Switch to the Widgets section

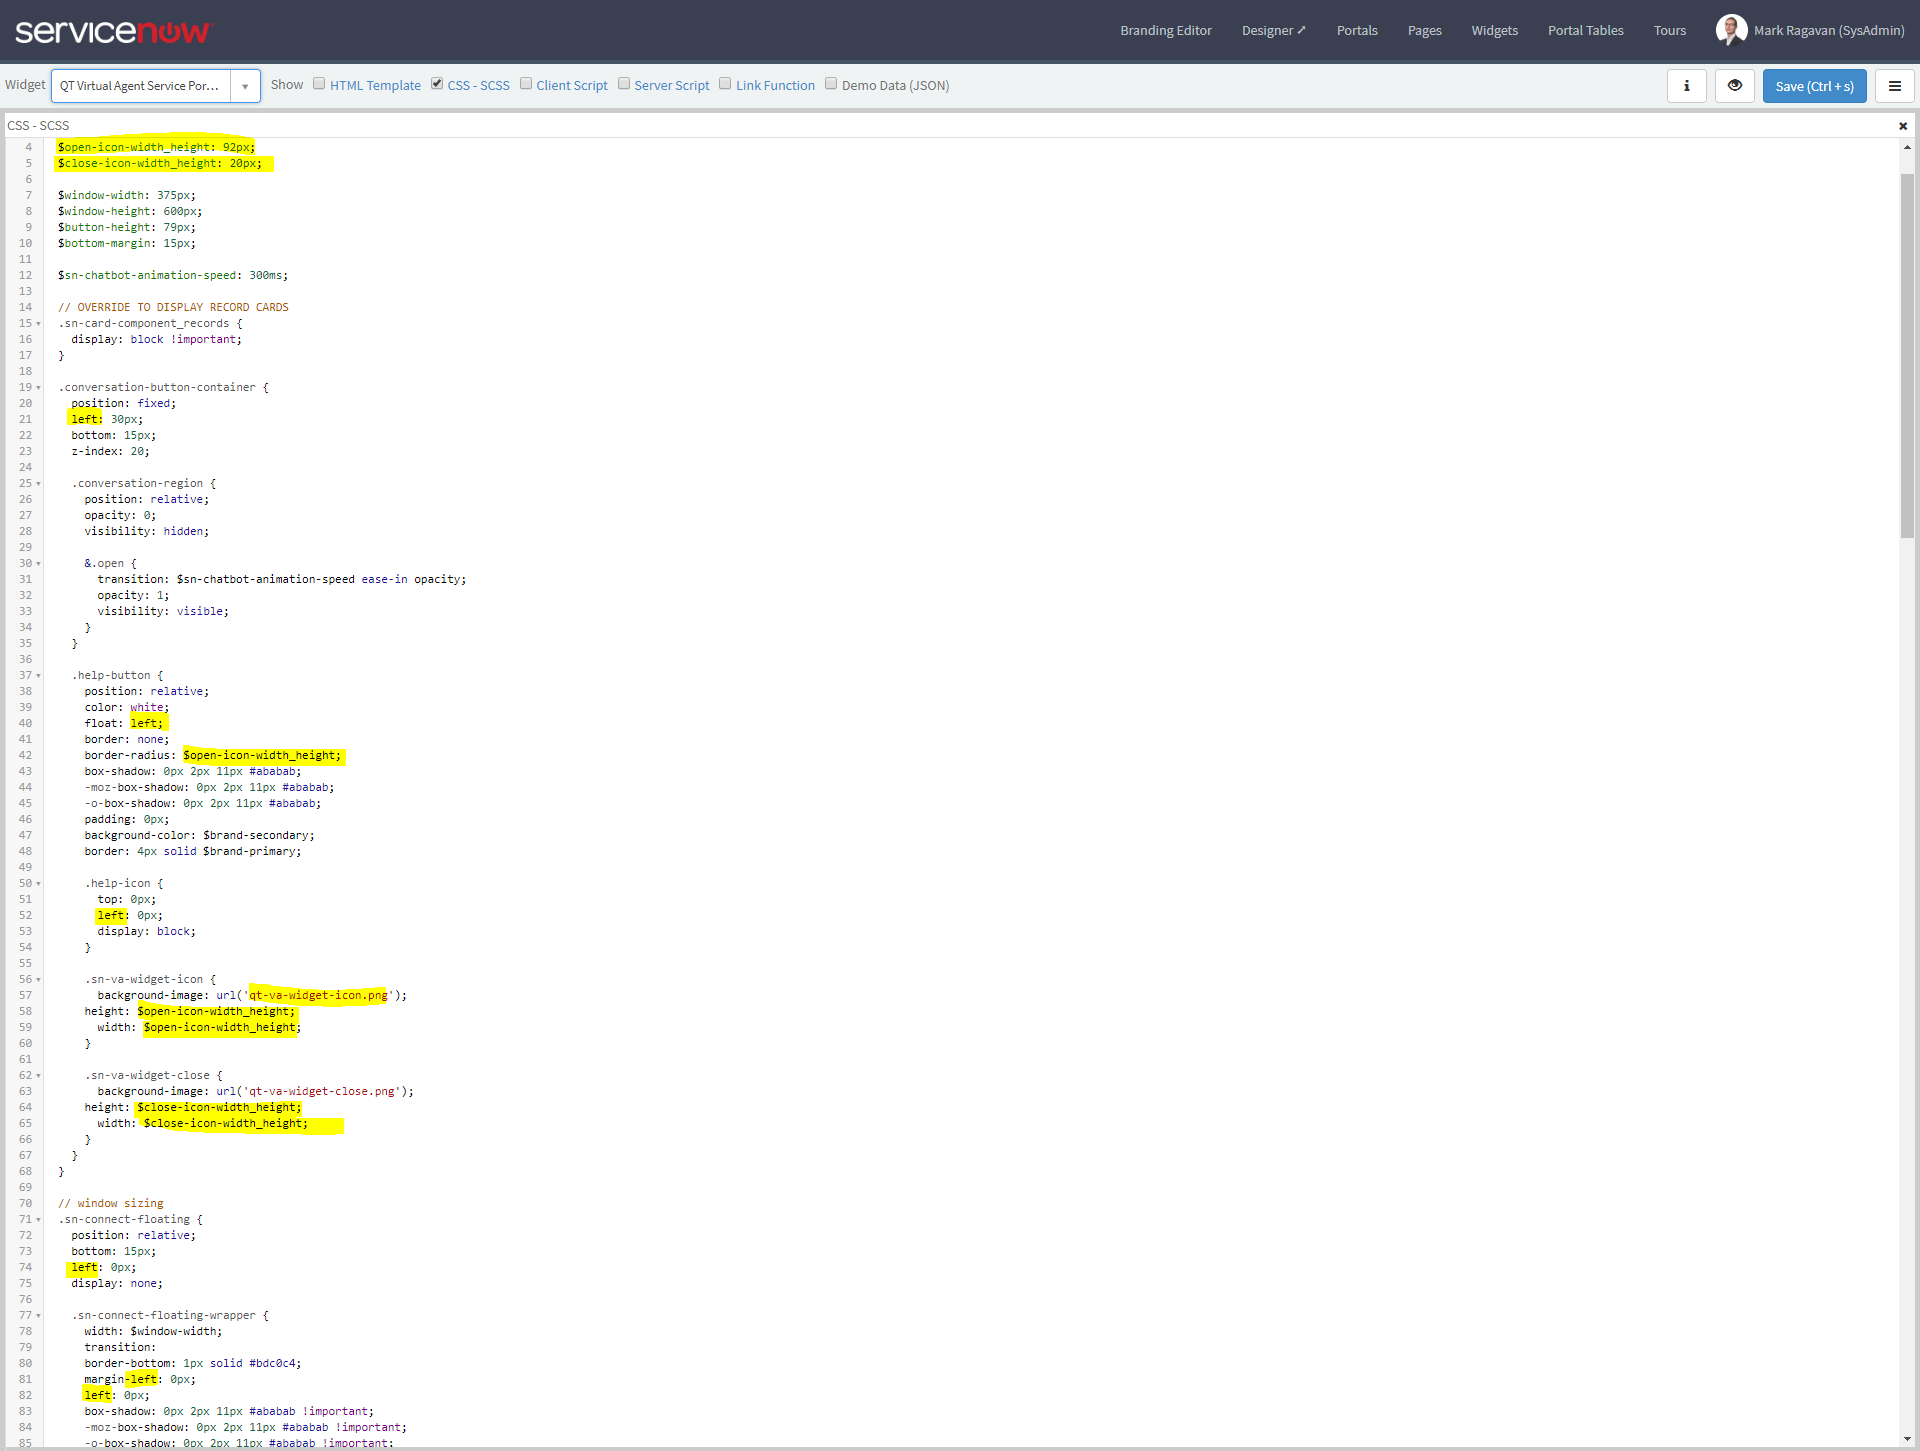click(1494, 30)
